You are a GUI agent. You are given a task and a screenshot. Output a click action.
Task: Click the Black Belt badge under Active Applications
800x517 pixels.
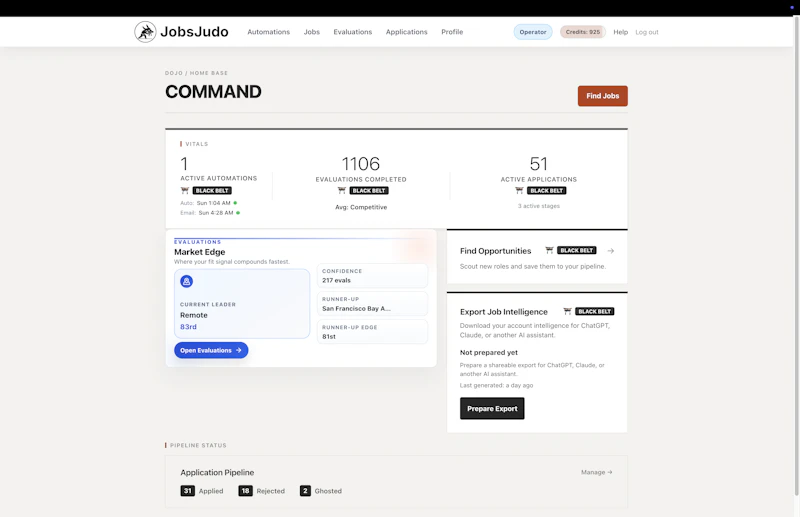coord(546,190)
